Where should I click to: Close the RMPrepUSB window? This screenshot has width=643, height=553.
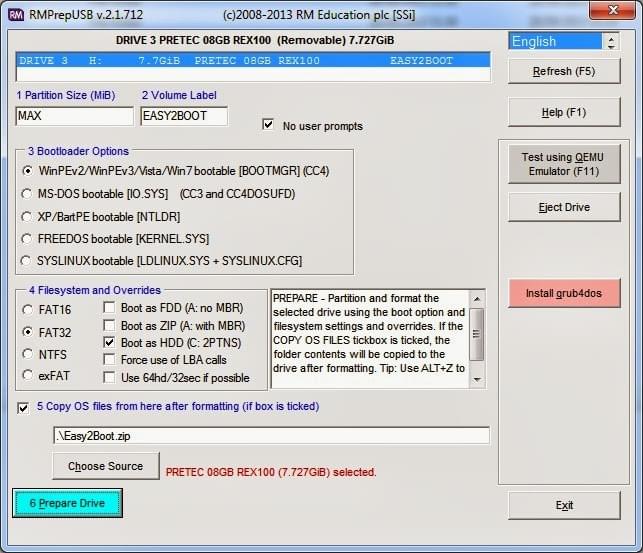coord(613,10)
